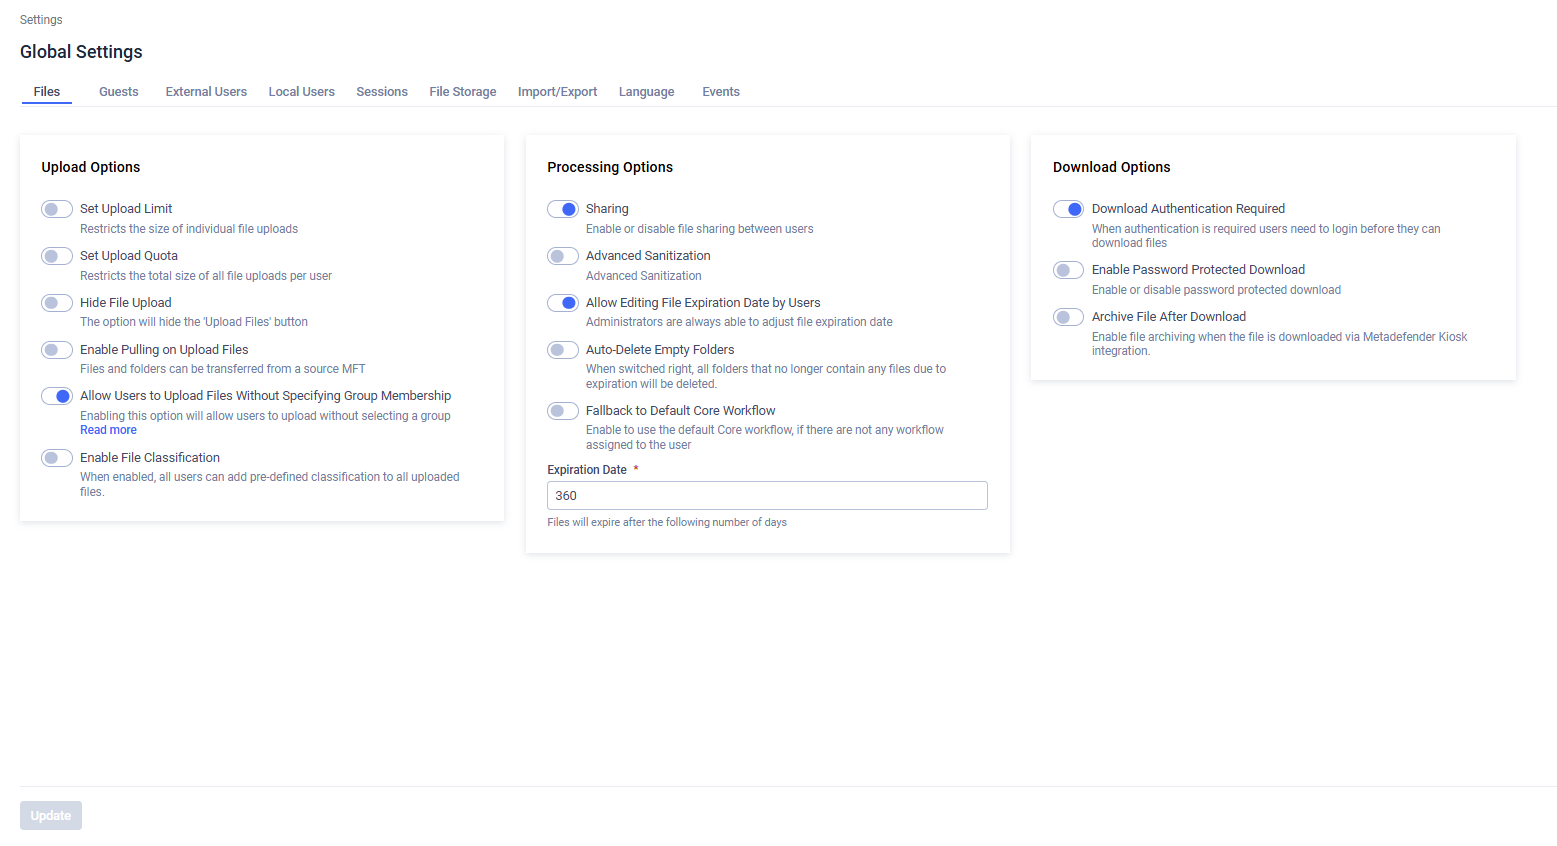Turn on Set Upload Quota switch

57,256
